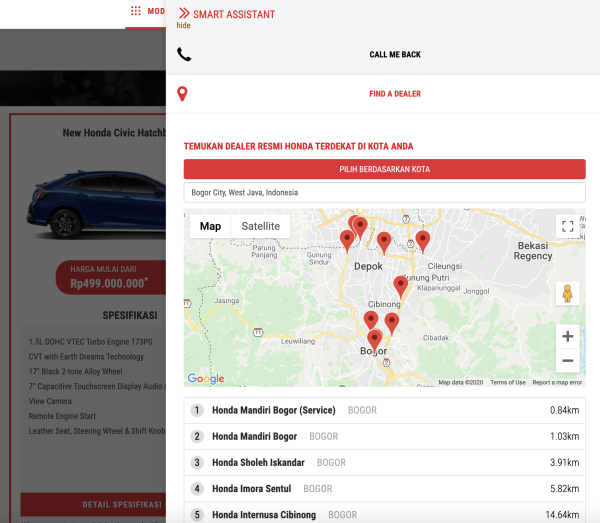Click New Honda Civic Hatchback heading

(x=114, y=133)
